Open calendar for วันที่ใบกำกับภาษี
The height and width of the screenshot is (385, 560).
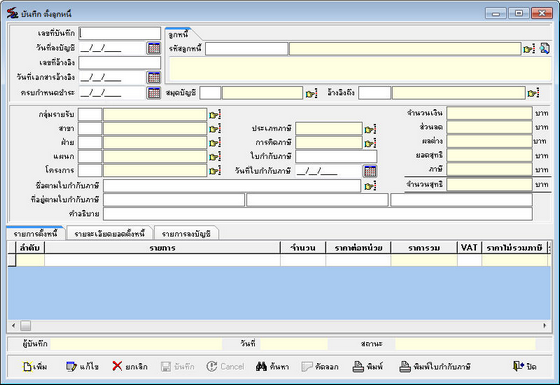(x=370, y=171)
